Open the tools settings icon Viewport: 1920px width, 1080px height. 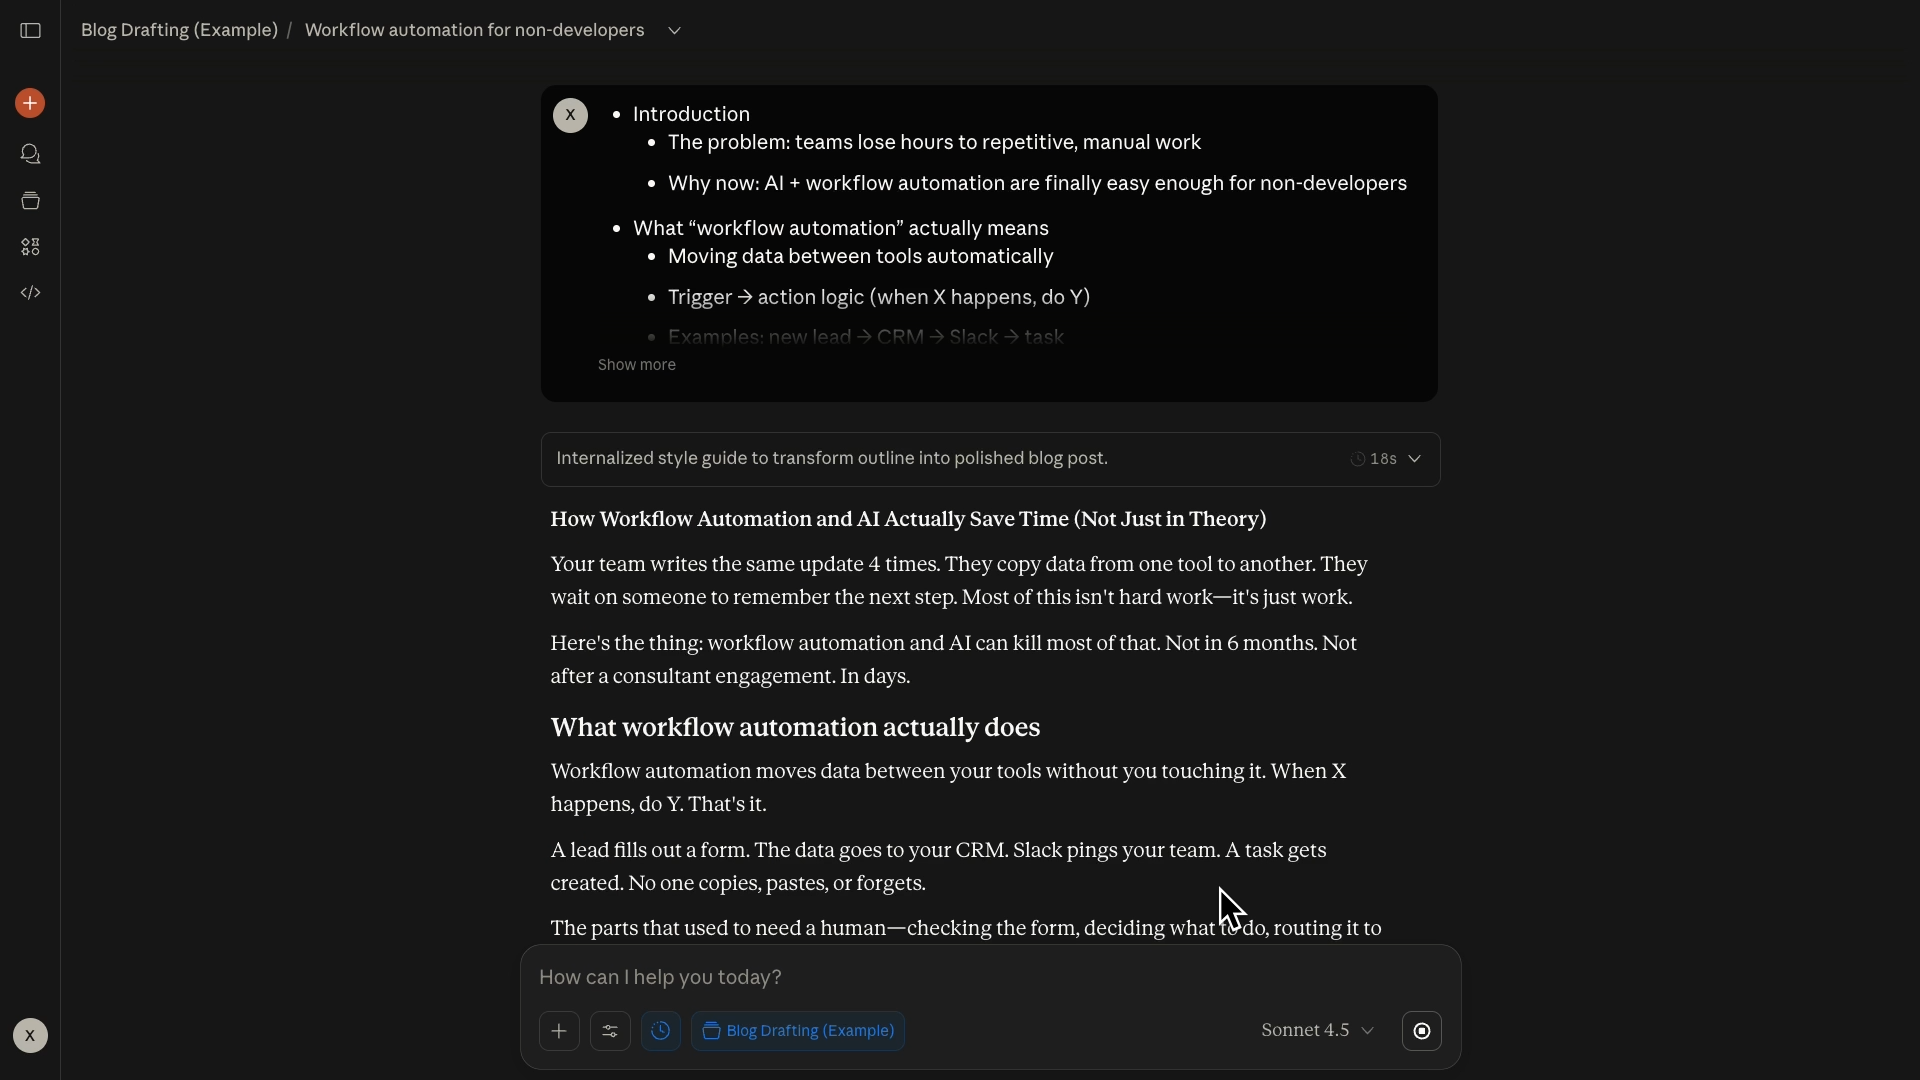point(610,1031)
